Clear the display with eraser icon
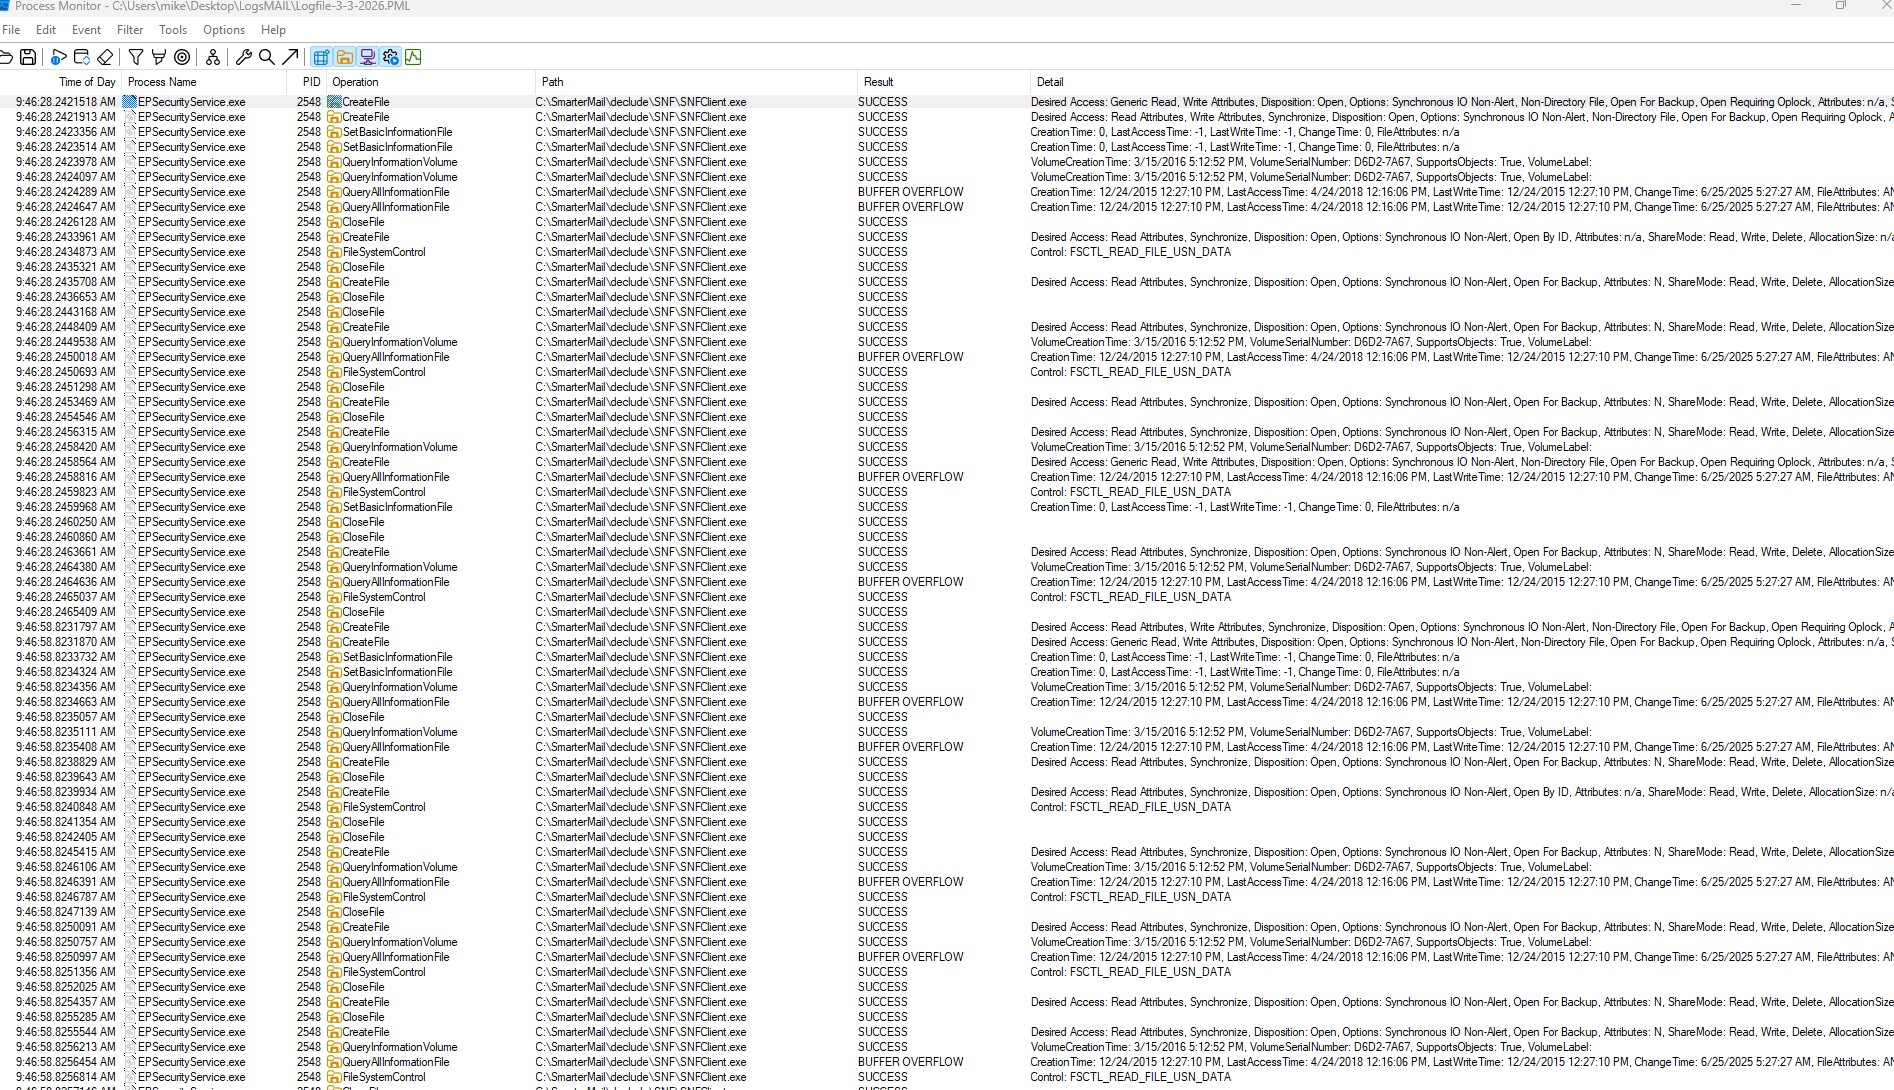This screenshot has height=1090, width=1894. click(x=105, y=57)
